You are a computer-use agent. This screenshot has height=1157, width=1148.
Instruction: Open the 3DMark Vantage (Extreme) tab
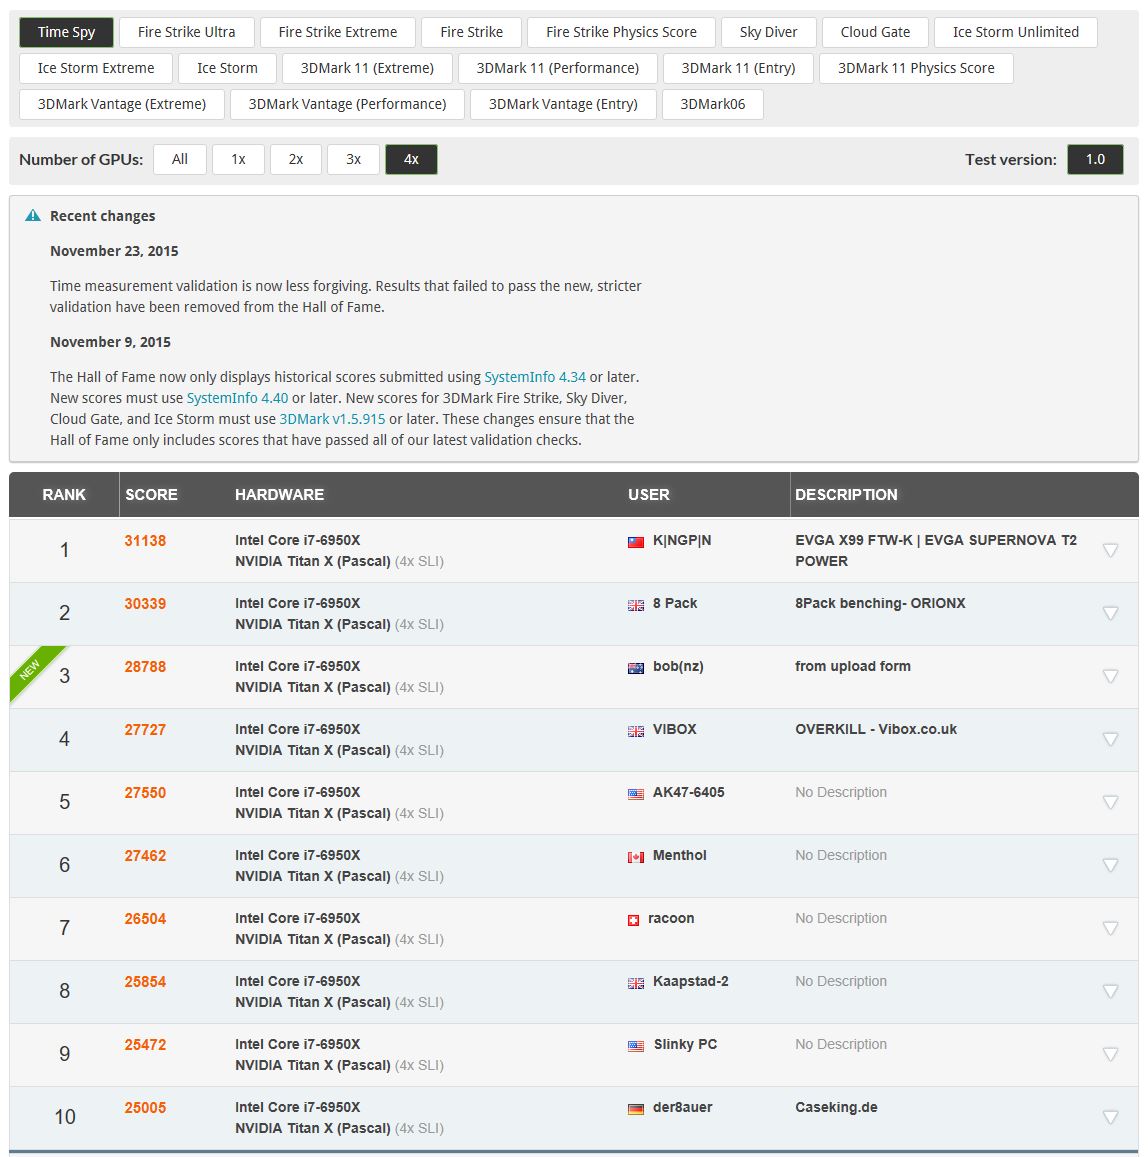pyautogui.click(x=122, y=105)
